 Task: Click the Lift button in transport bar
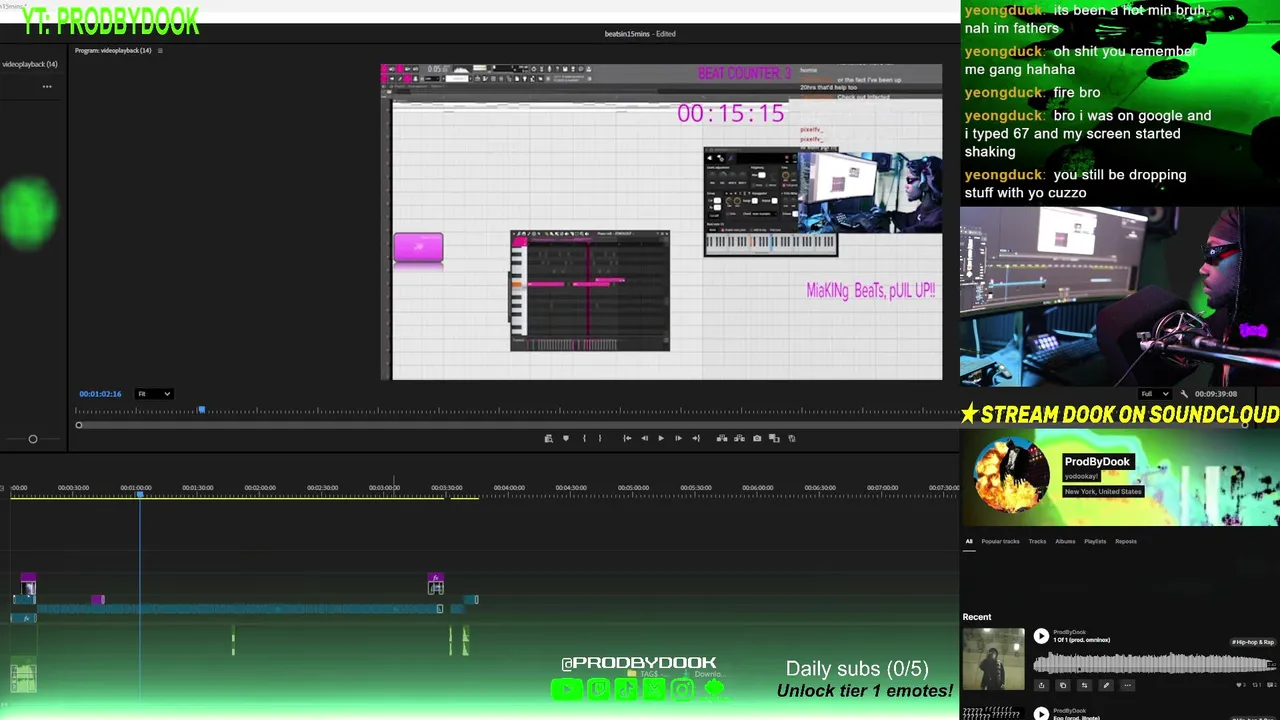click(x=722, y=438)
